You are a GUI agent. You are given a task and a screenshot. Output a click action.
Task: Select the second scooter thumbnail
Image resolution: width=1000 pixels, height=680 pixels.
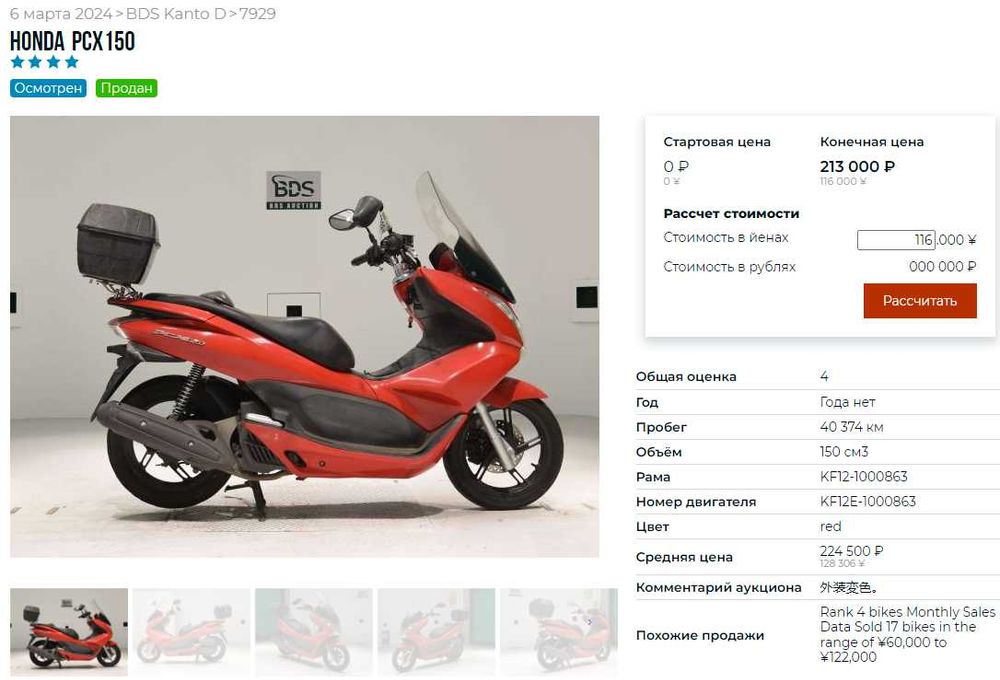tap(191, 632)
